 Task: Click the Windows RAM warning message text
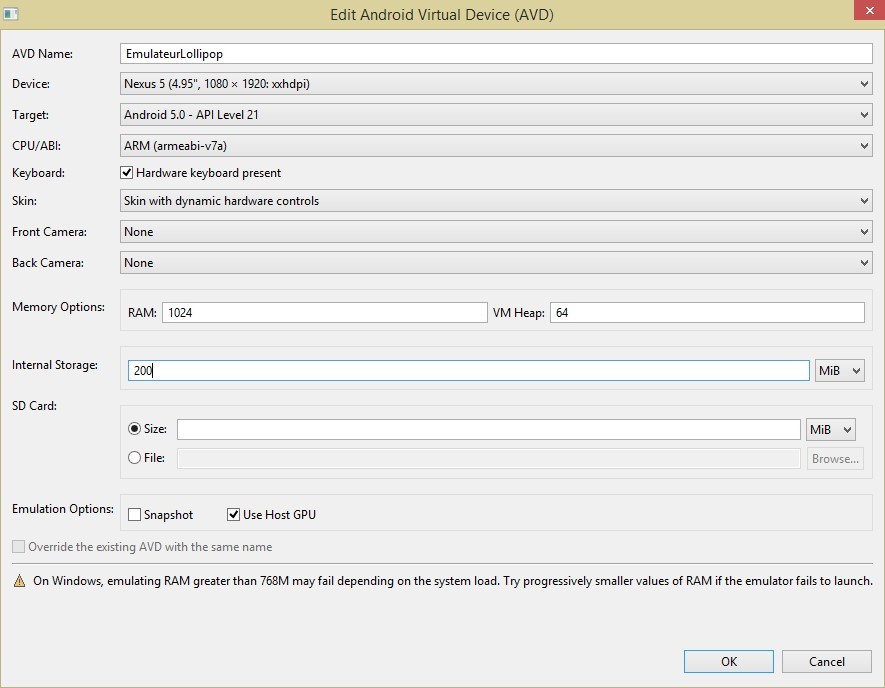[x=453, y=581]
